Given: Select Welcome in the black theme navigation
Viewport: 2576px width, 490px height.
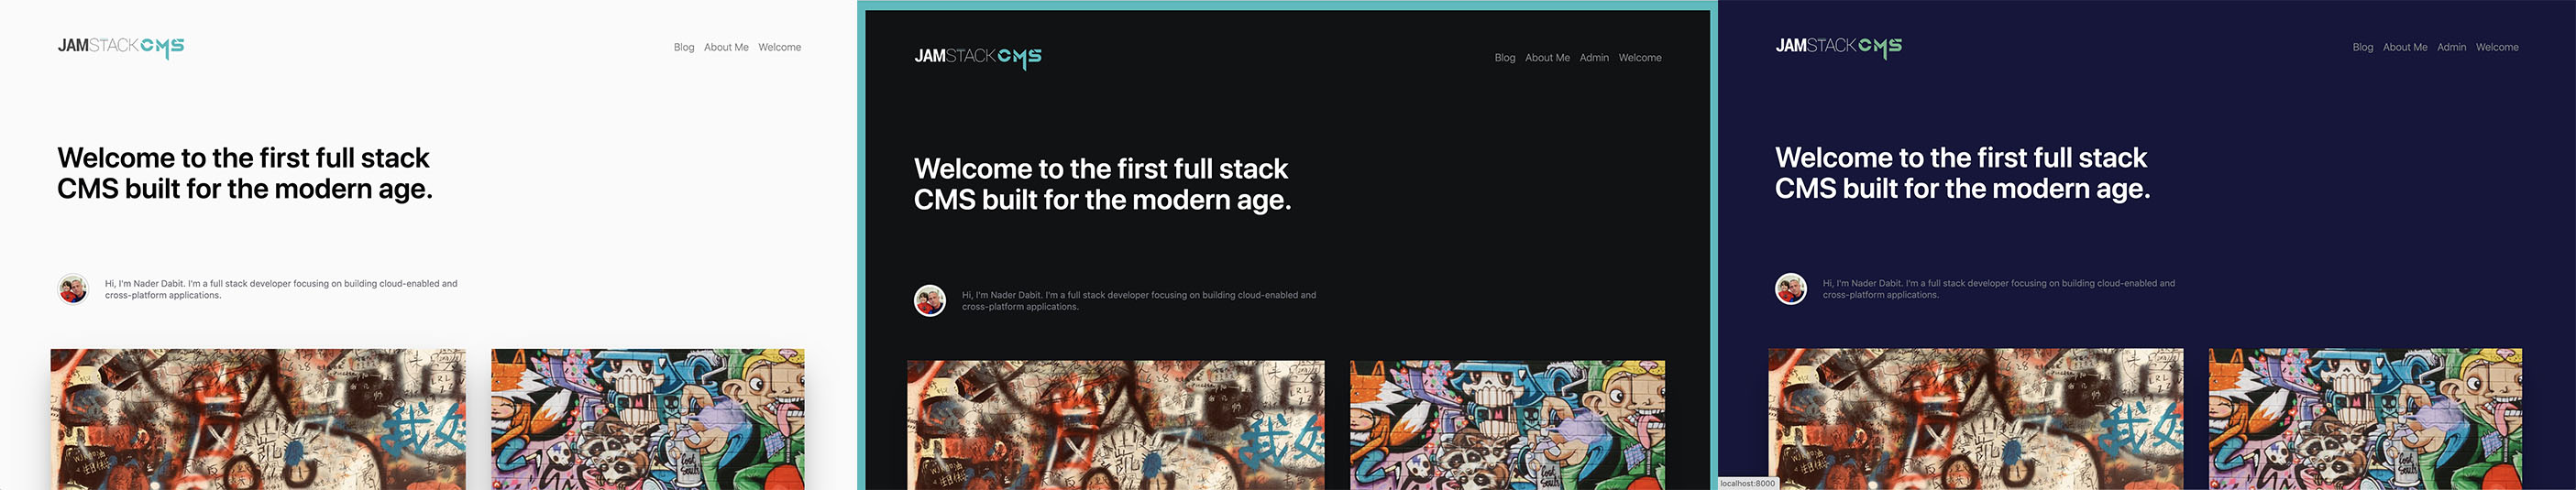Looking at the screenshot, I should [1640, 58].
